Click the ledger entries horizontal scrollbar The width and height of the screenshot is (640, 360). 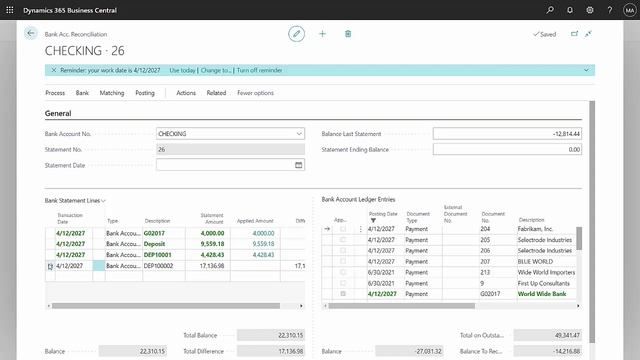(x=402, y=306)
